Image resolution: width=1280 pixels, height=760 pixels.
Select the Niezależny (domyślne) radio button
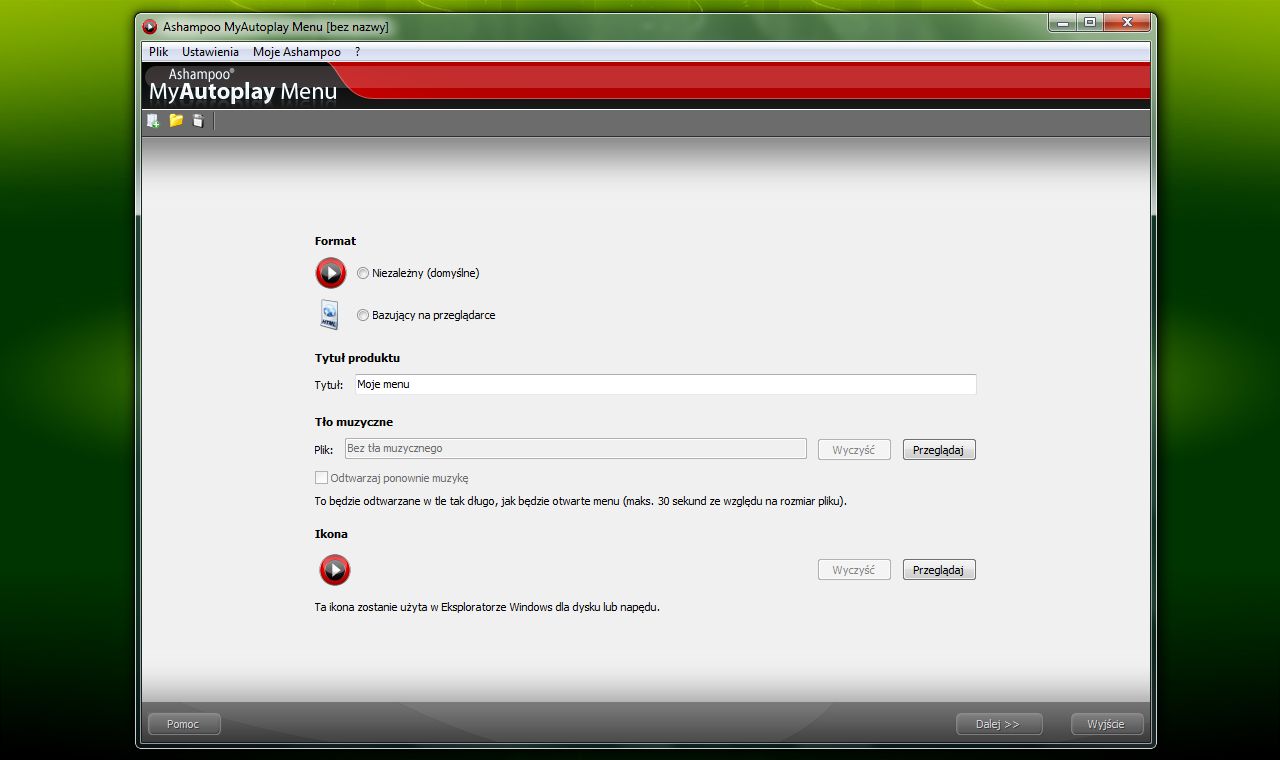pos(363,273)
